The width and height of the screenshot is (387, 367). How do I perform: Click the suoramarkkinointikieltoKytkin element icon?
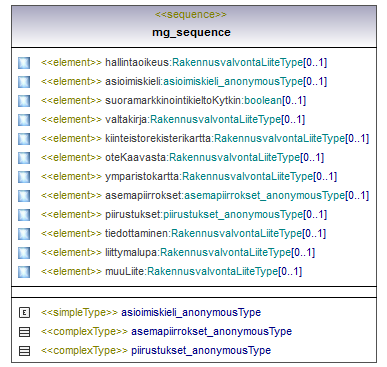pyautogui.click(x=24, y=101)
